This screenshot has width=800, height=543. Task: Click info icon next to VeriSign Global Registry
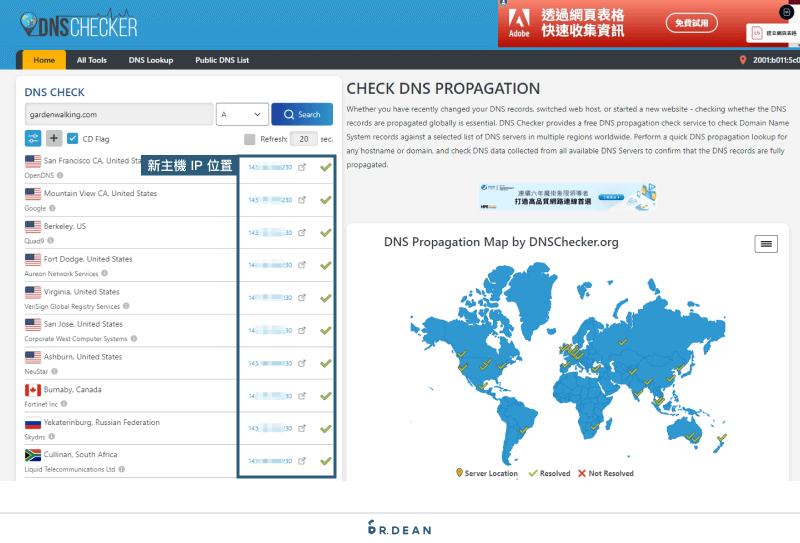coord(126,306)
